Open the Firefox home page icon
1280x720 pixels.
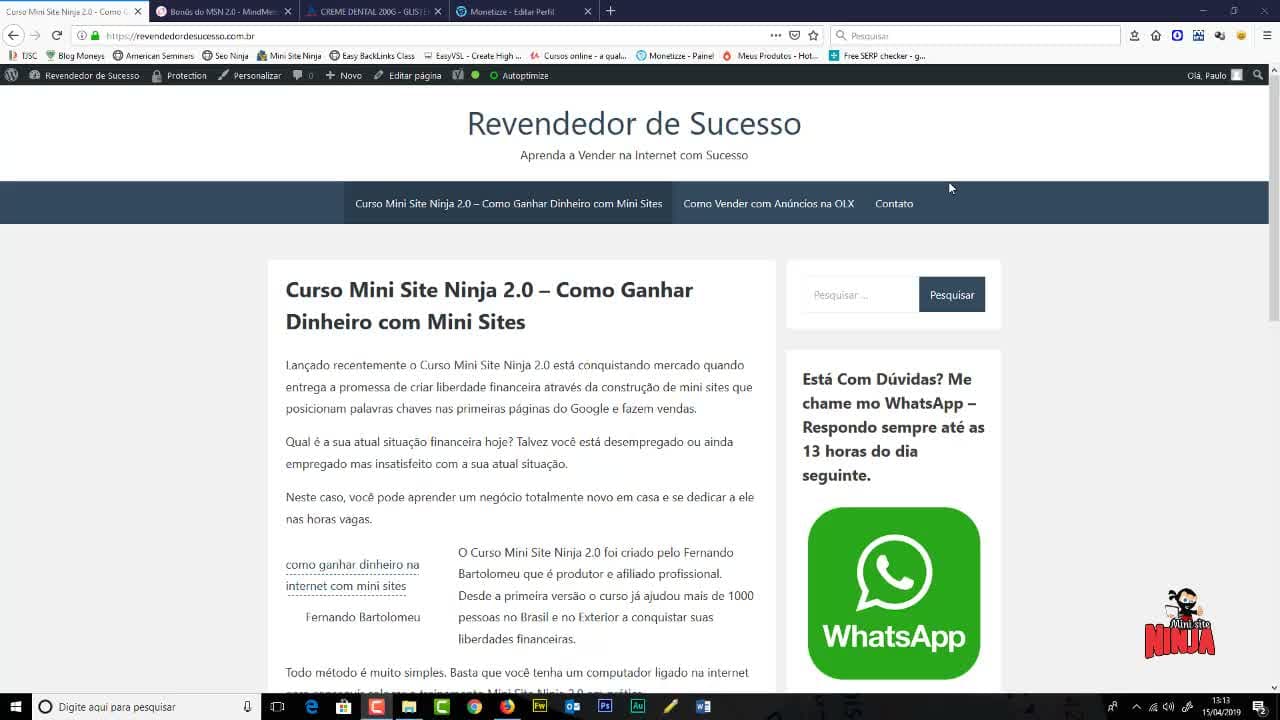click(1156, 35)
